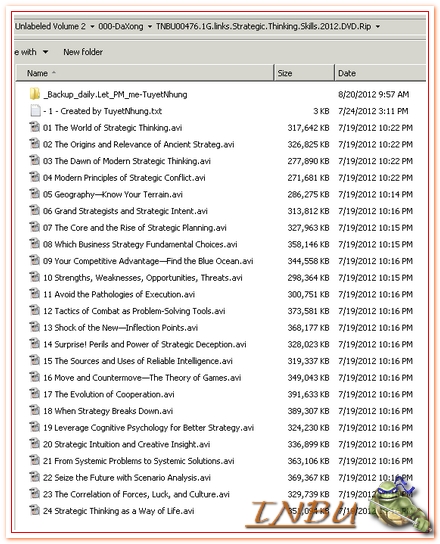Click the 000-DaXong breadcrumb folder

[x=121, y=26]
